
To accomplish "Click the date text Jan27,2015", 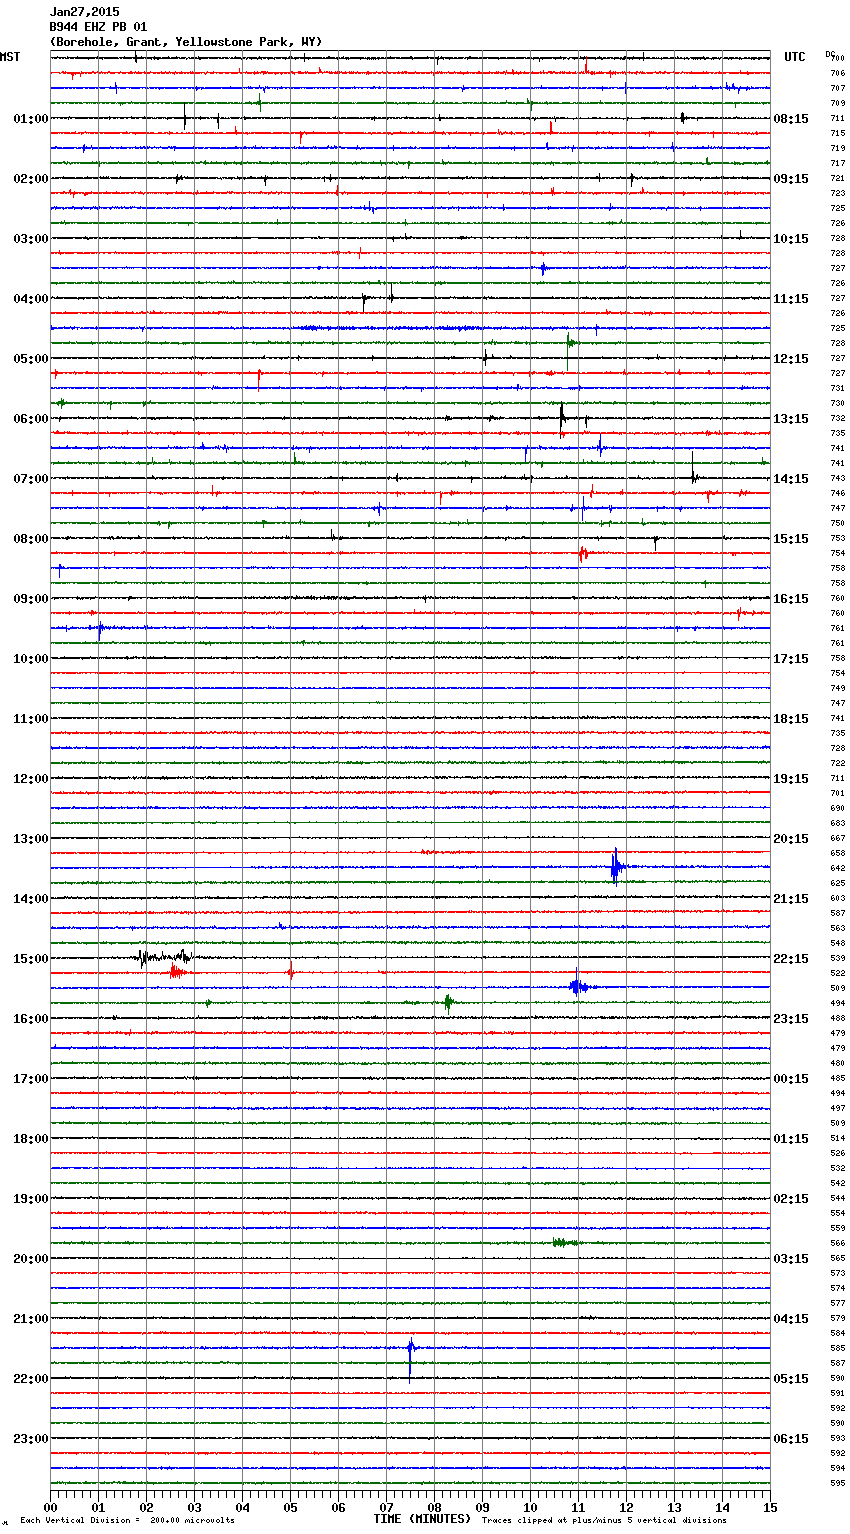I will pos(84,12).
